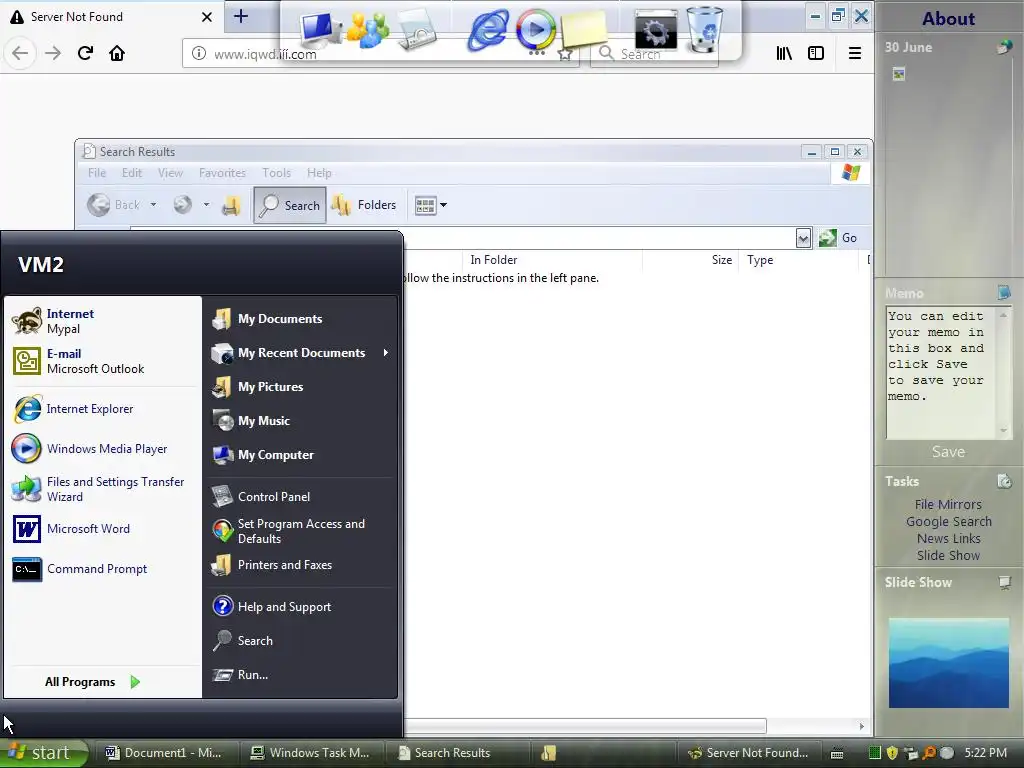Image resolution: width=1024 pixels, height=768 pixels.
Task: Click horizontal scrollbar in Search Results
Action: pyautogui.click(x=584, y=726)
